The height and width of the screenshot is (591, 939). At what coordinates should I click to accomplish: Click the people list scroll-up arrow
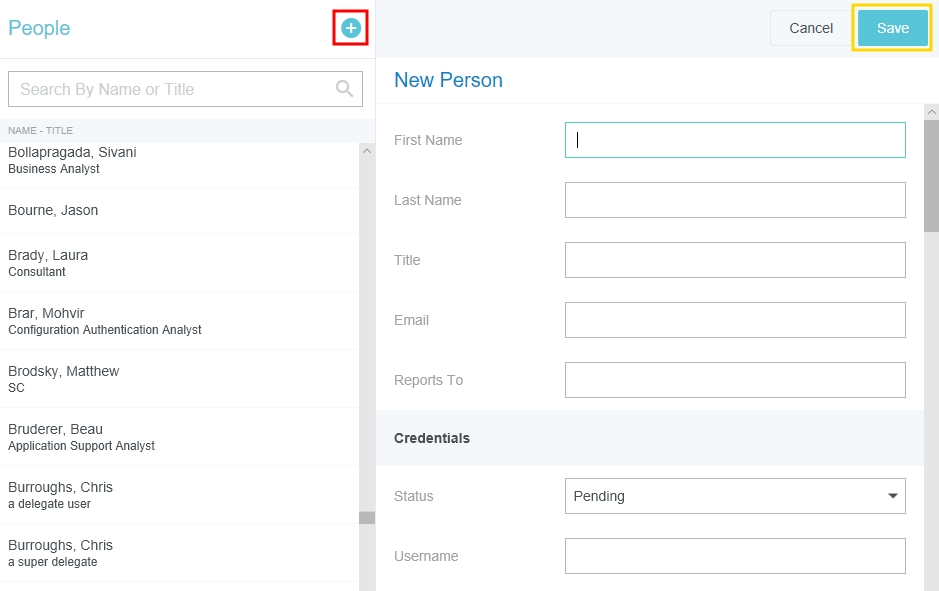(367, 151)
